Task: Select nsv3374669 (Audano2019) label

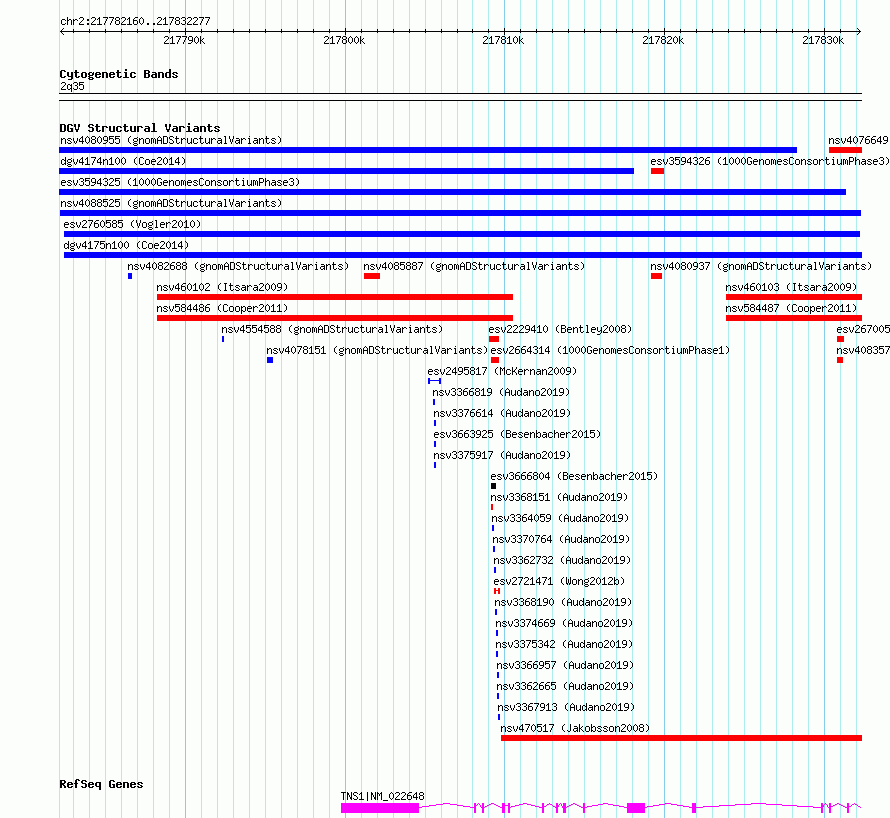Action: pos(564,623)
